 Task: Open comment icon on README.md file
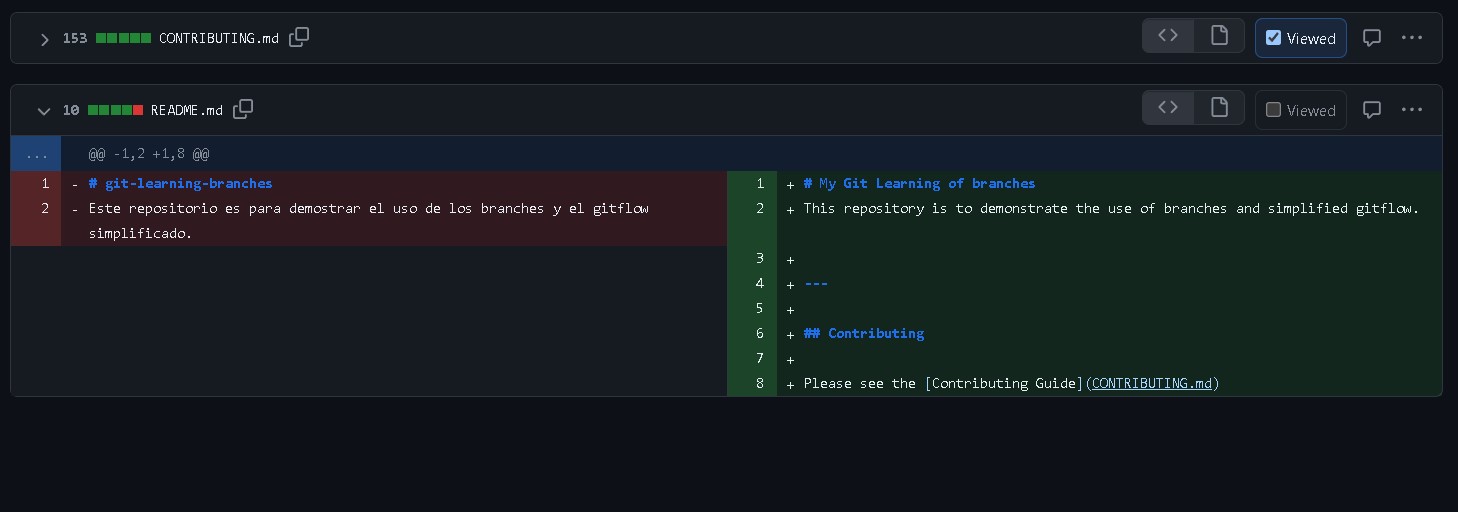pos(1372,109)
